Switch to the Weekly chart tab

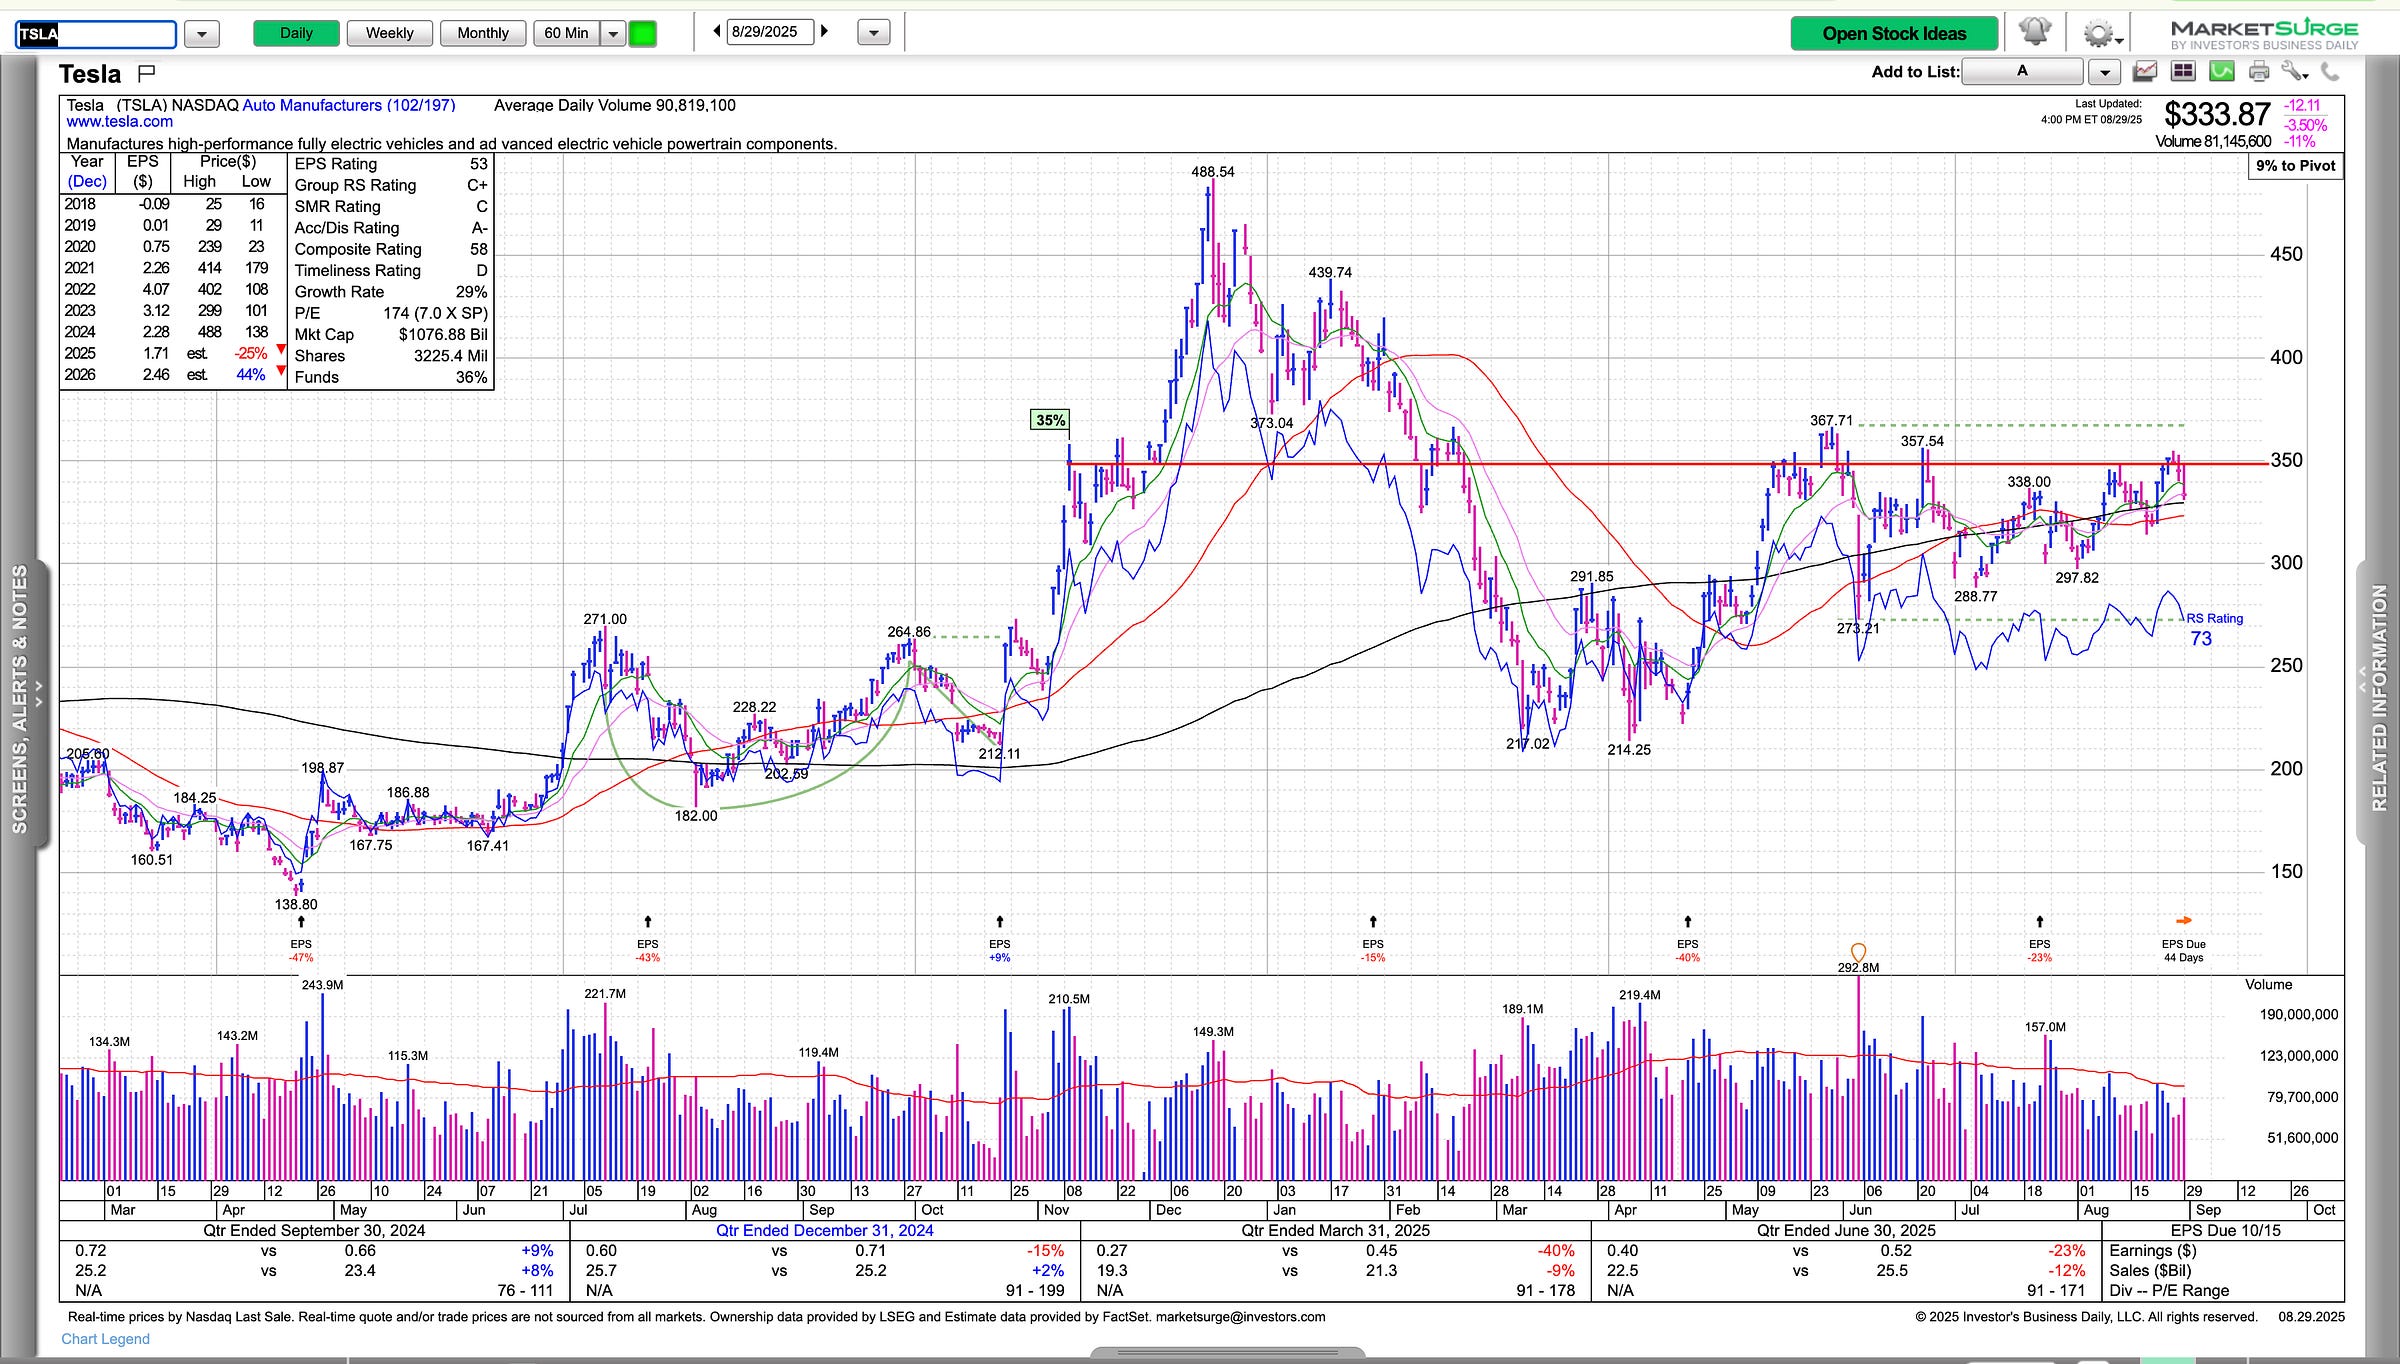click(389, 33)
